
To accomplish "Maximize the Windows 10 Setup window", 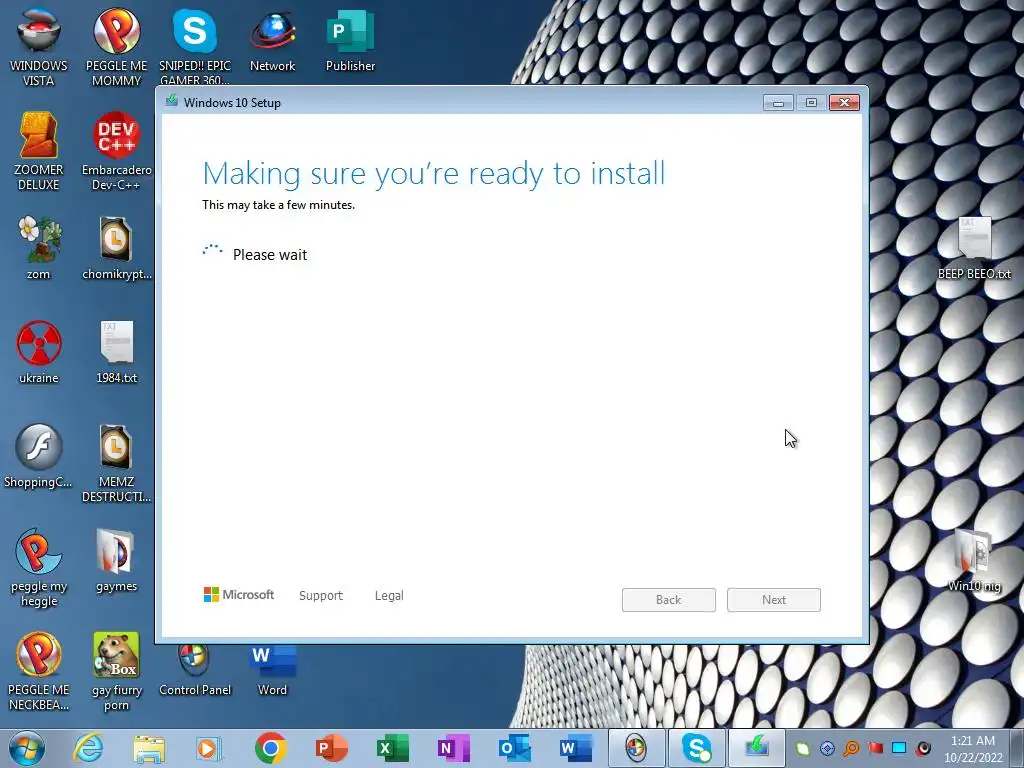I will [x=811, y=103].
